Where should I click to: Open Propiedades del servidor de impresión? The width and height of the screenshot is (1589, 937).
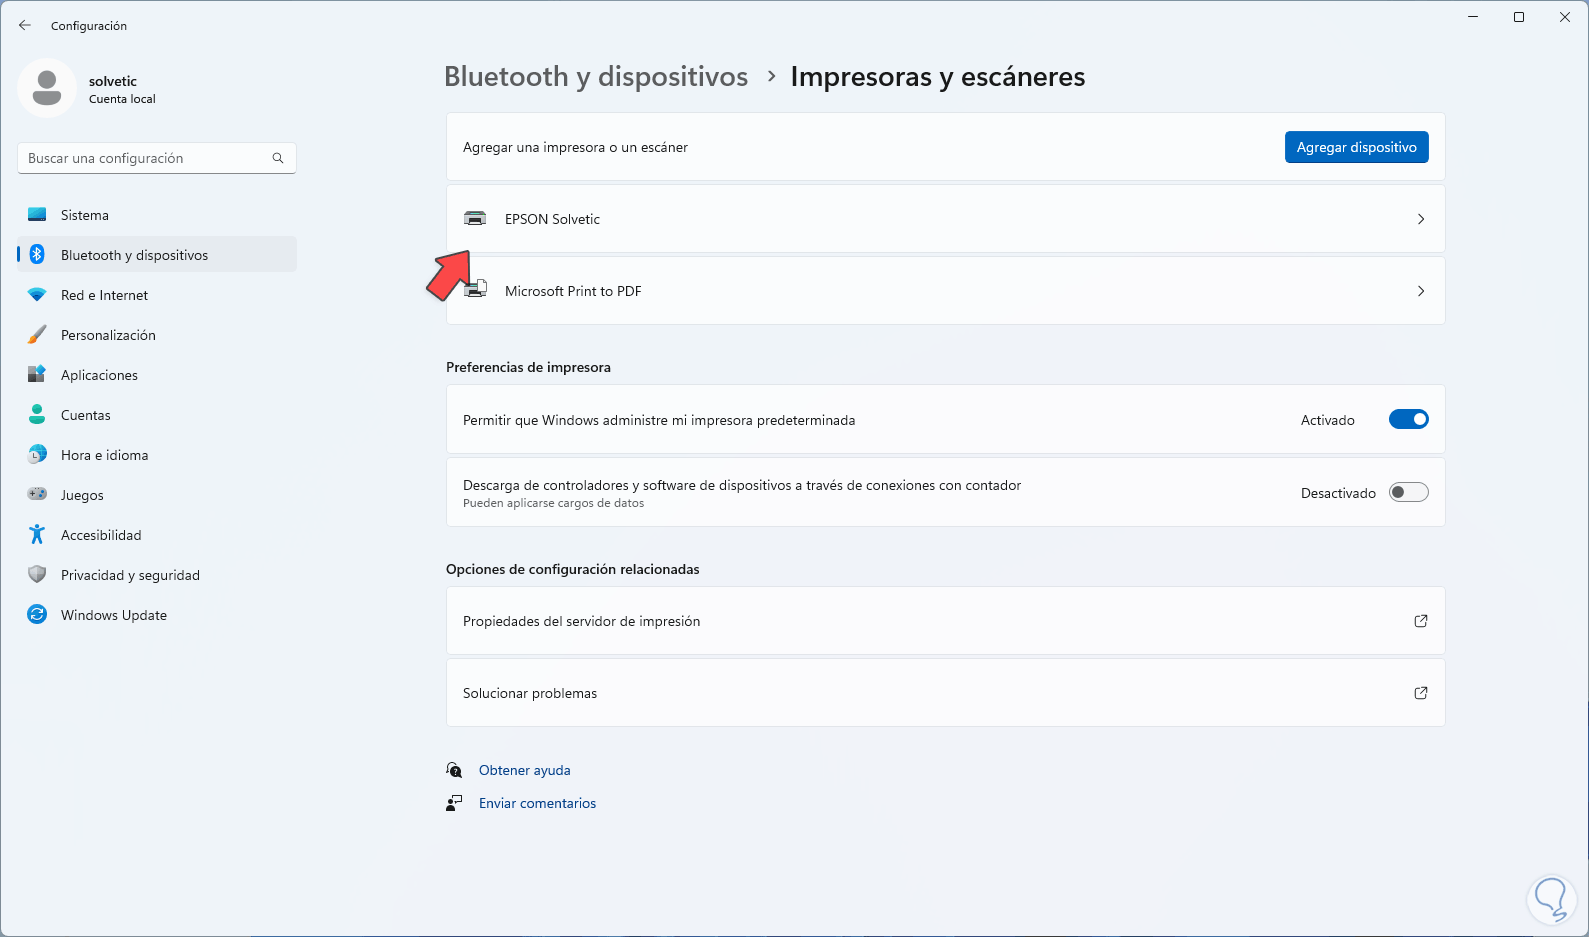pos(946,621)
